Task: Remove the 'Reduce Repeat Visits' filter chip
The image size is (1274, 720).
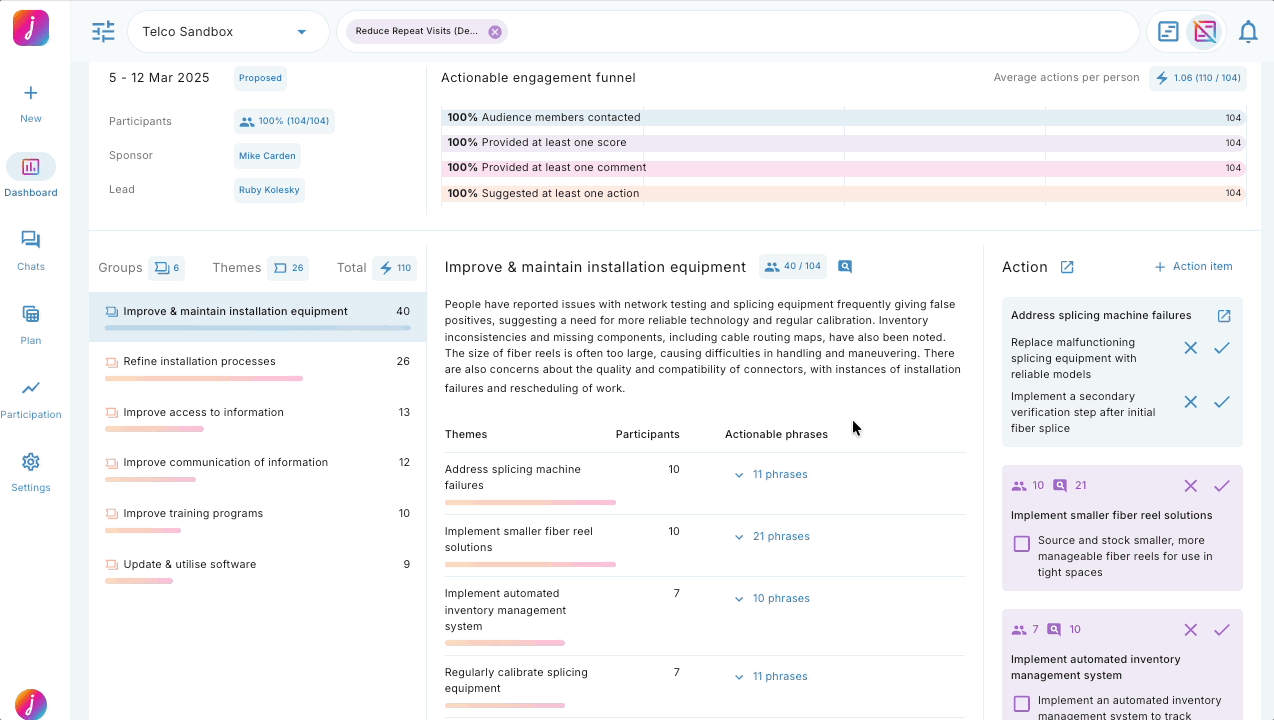Action: [494, 32]
